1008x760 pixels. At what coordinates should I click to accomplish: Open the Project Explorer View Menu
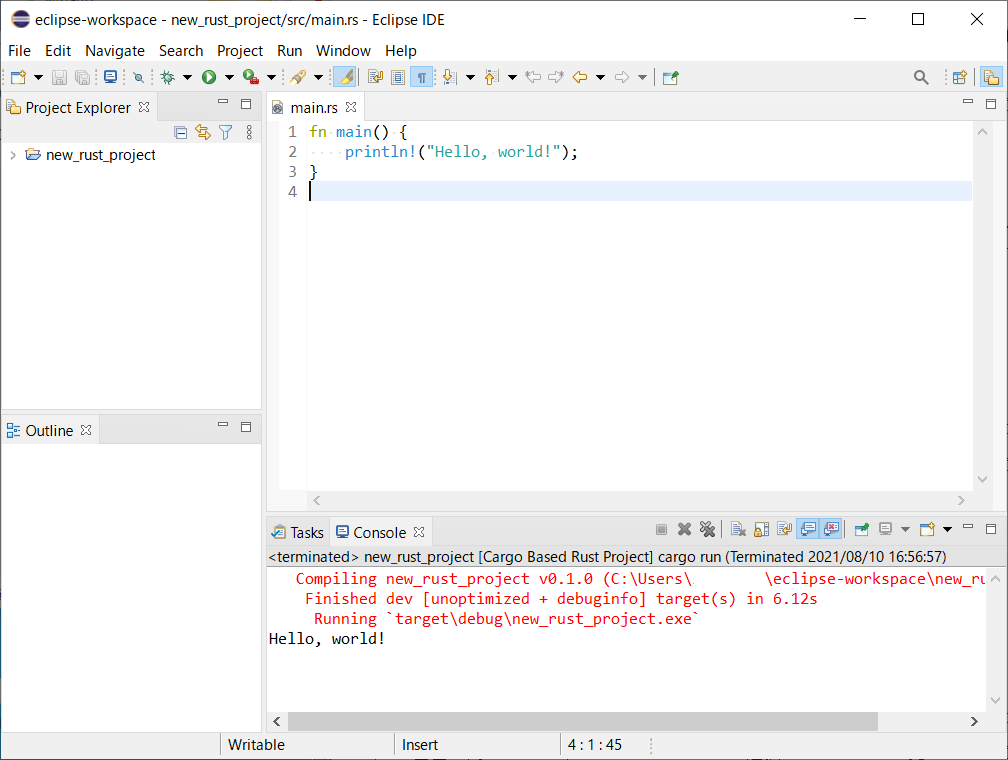click(x=249, y=132)
